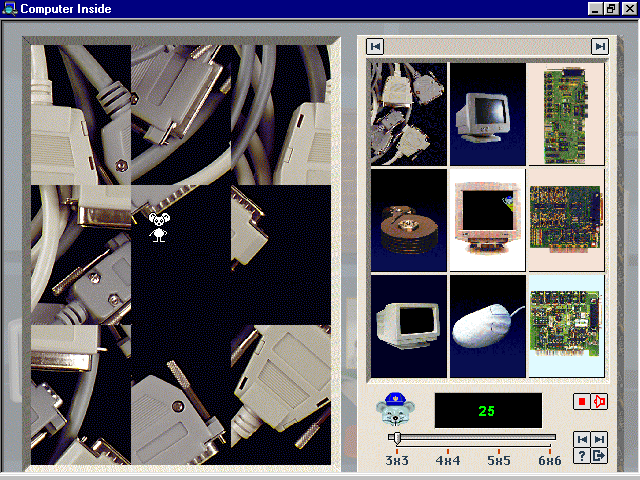Go to previous gallery page at top

tap(375, 46)
